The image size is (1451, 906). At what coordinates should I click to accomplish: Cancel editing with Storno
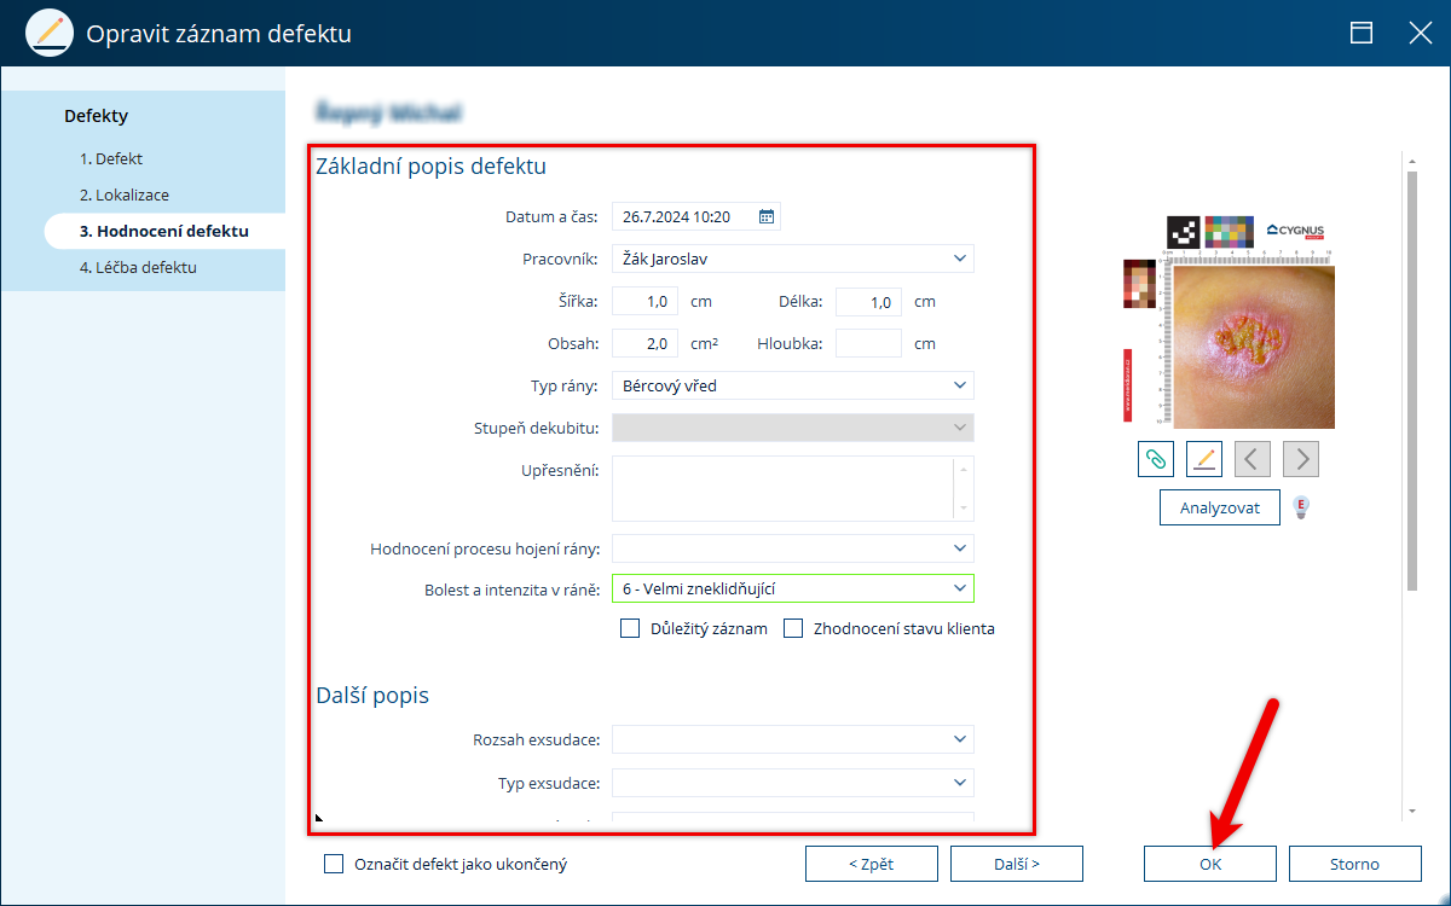[1355, 864]
